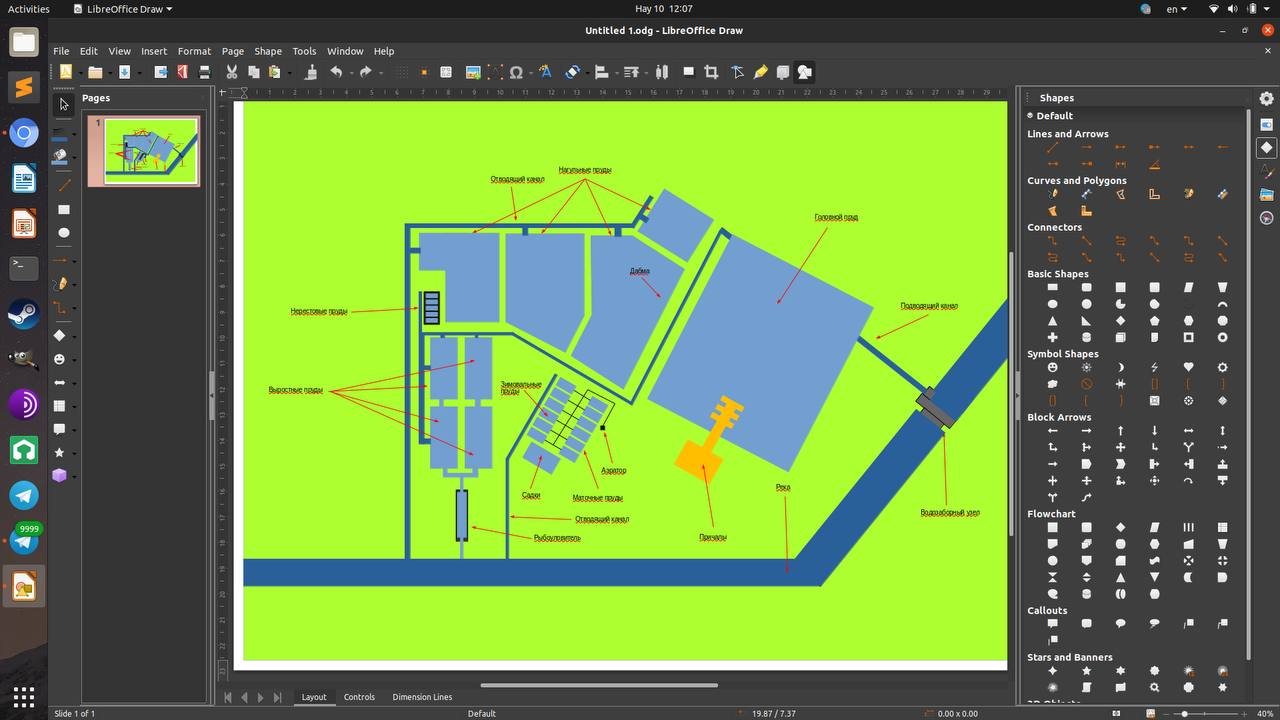Toggle Point Edit Mode icon
1280x720 pixels.
click(738, 72)
